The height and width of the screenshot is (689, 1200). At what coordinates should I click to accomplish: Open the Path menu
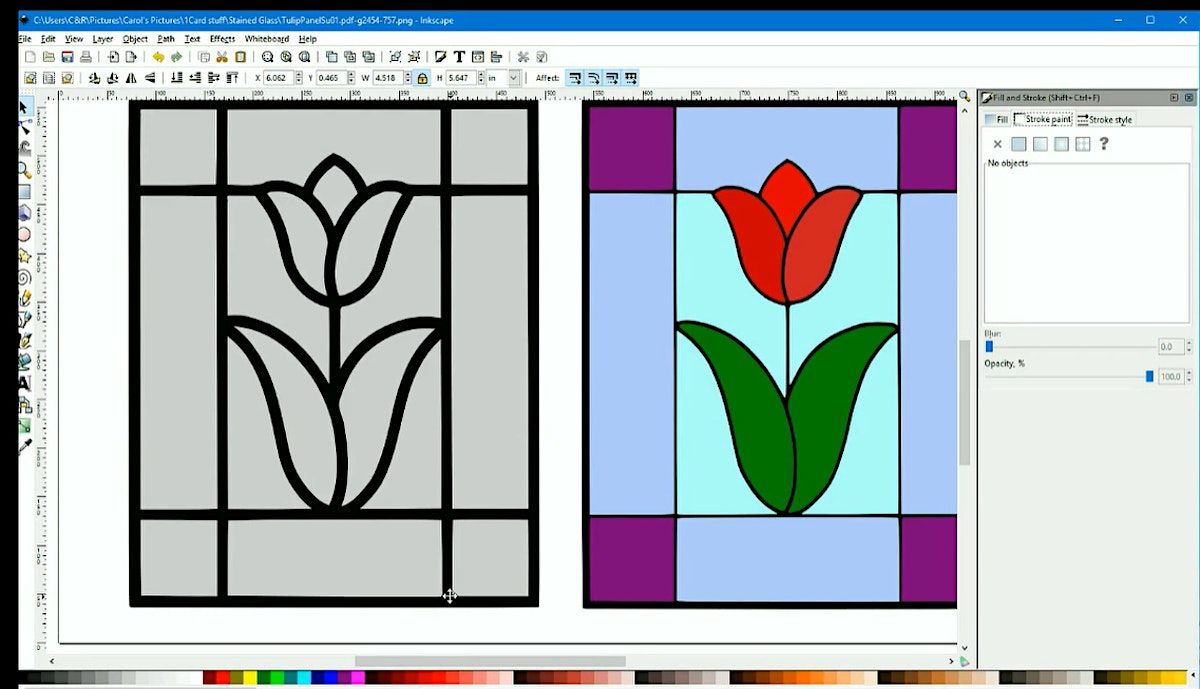pyautogui.click(x=166, y=39)
